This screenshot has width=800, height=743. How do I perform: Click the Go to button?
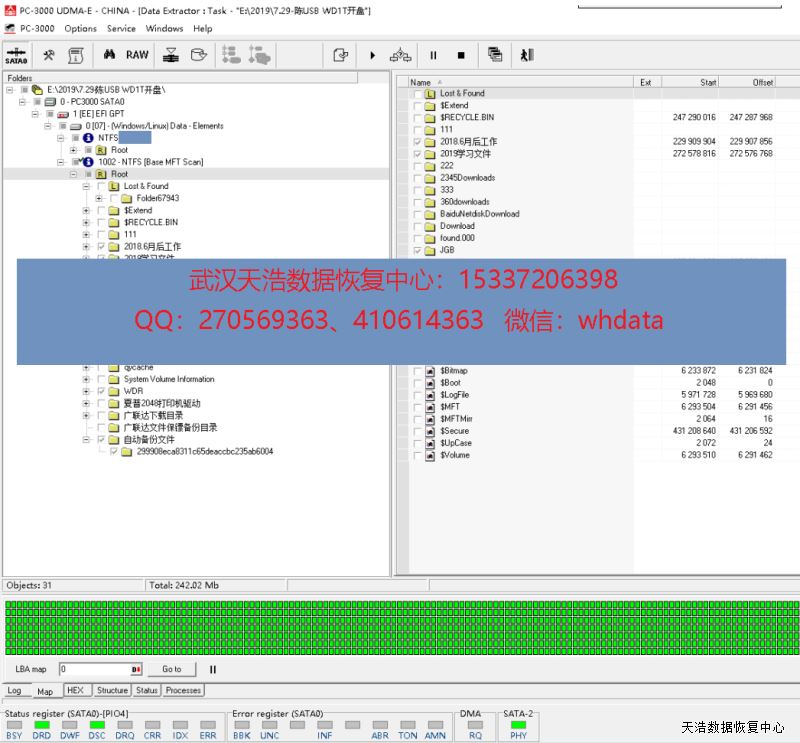point(172,669)
